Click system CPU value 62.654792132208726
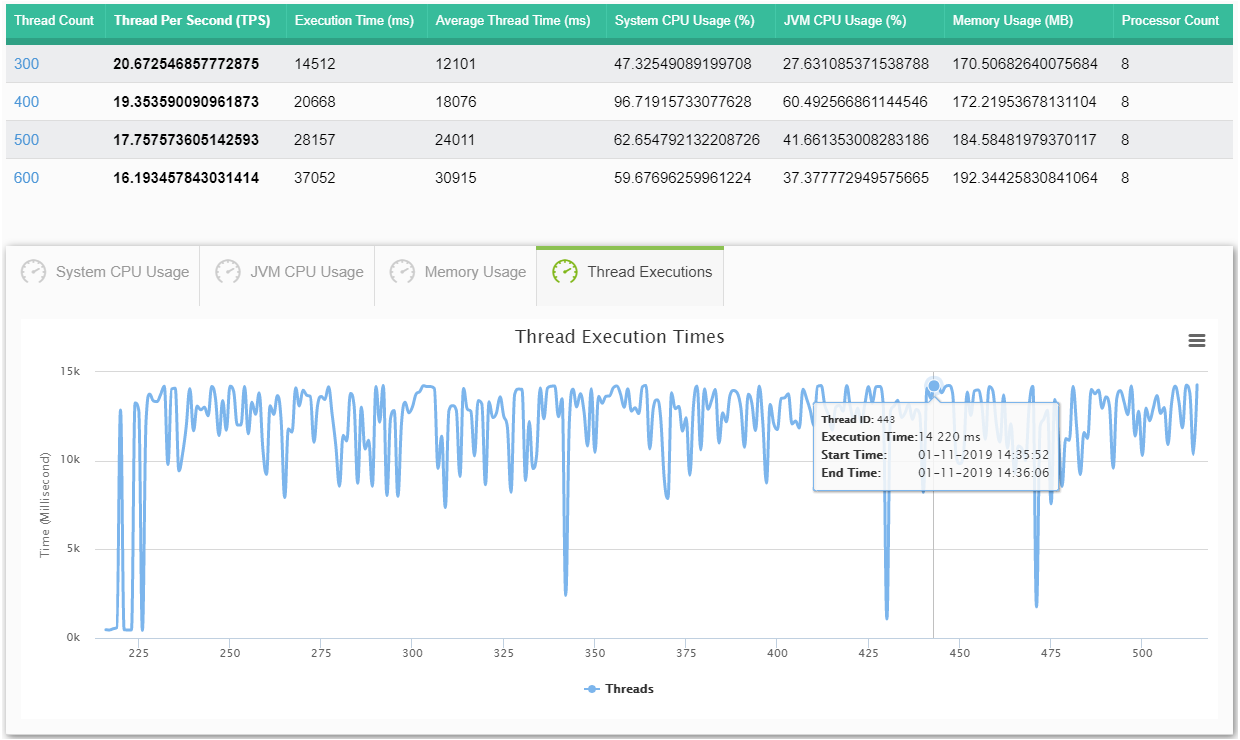The height and width of the screenshot is (740, 1240). (687, 140)
